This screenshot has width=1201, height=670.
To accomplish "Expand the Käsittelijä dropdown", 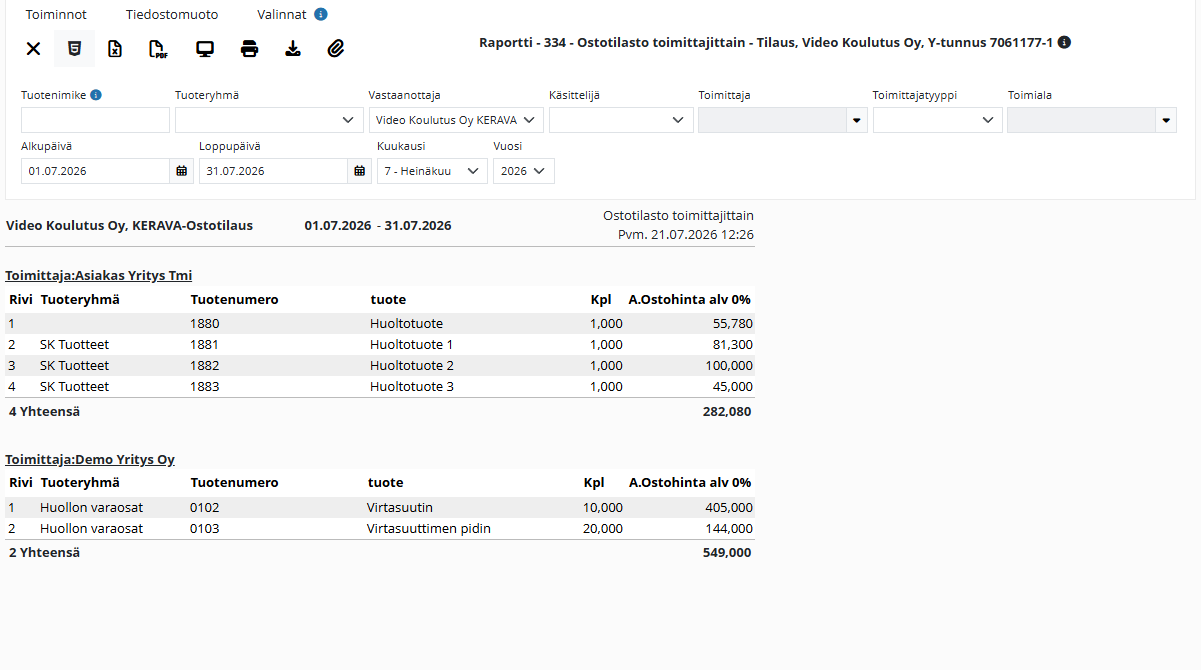I will click(x=621, y=120).
